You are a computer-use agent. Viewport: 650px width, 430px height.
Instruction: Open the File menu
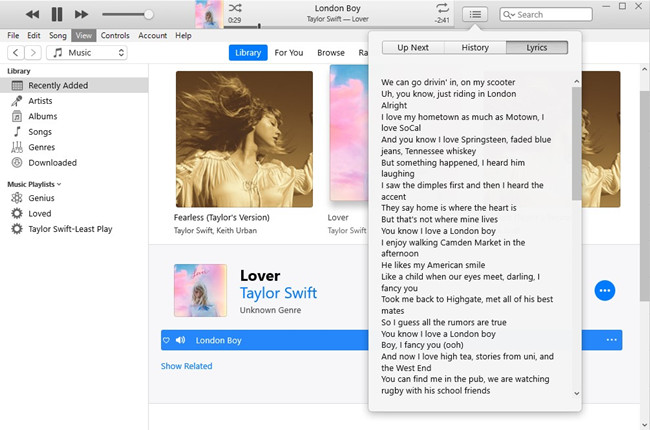click(13, 36)
